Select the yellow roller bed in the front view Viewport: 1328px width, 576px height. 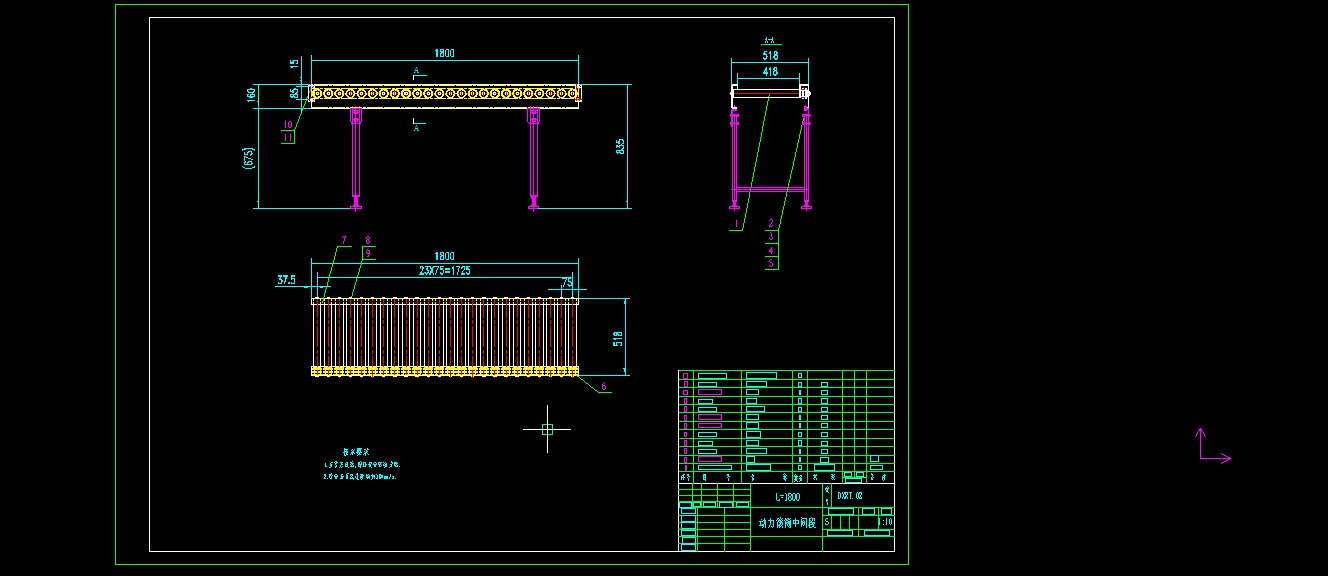pyautogui.click(x=445, y=94)
